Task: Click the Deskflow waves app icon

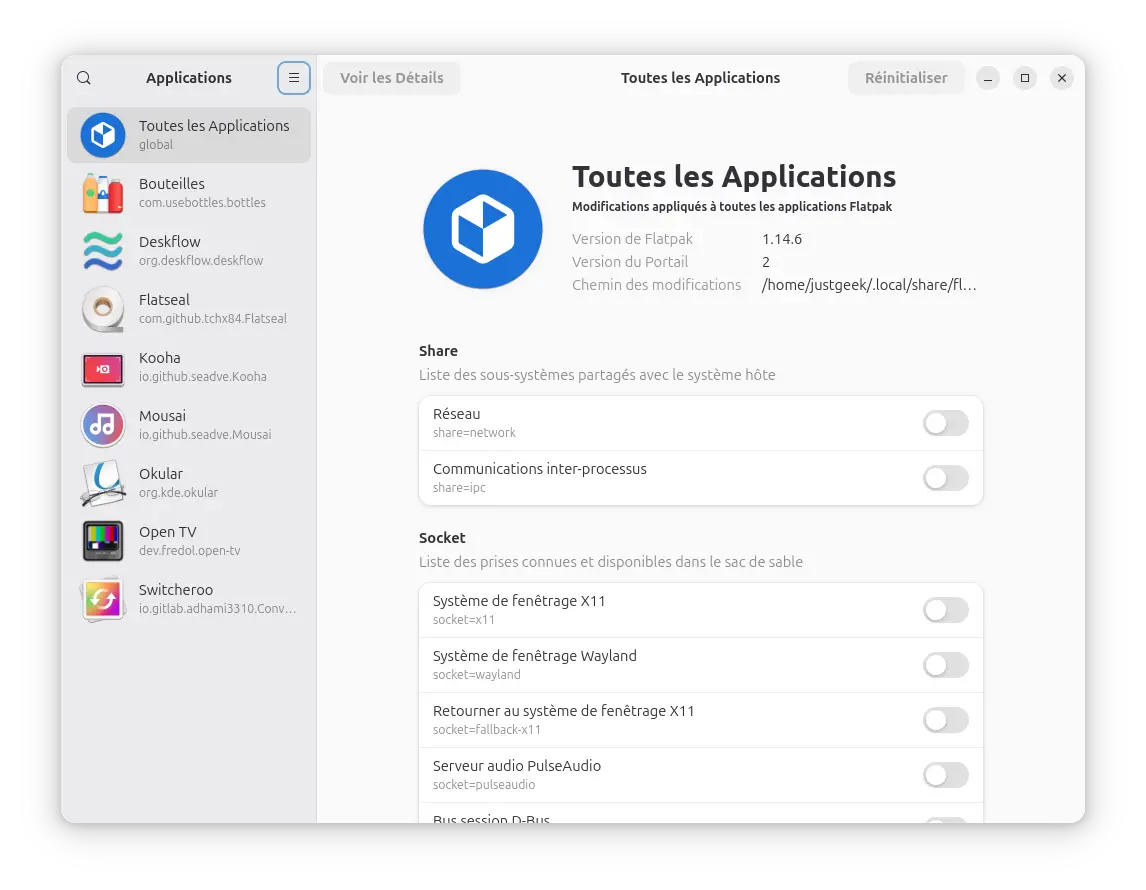Action: pos(103,251)
